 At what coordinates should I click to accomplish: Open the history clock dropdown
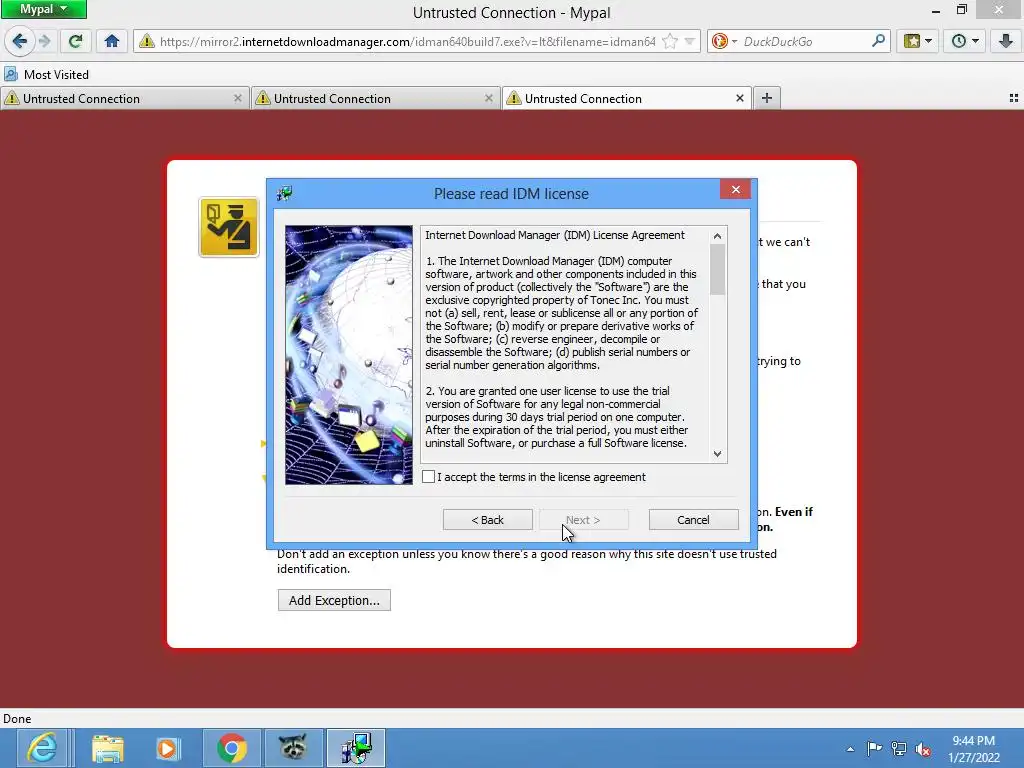point(965,41)
